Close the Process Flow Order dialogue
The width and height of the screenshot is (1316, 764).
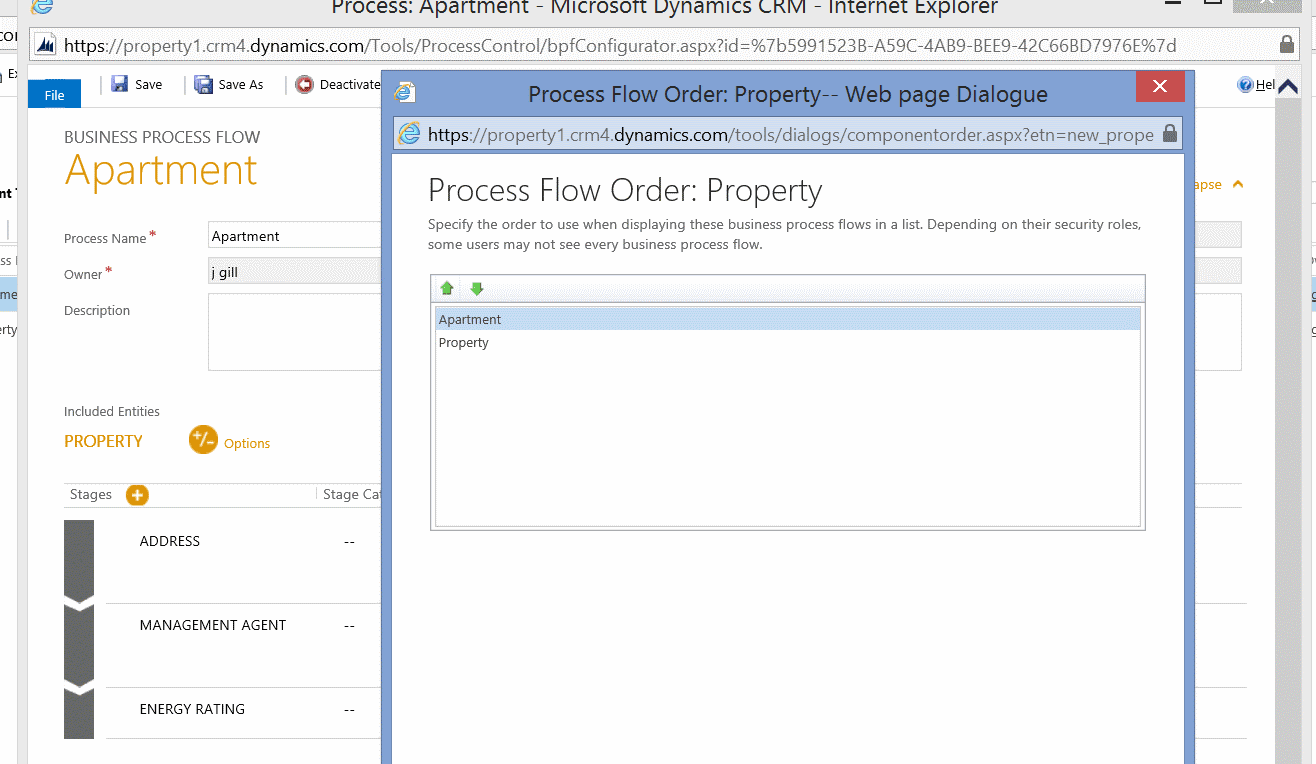[1160, 87]
